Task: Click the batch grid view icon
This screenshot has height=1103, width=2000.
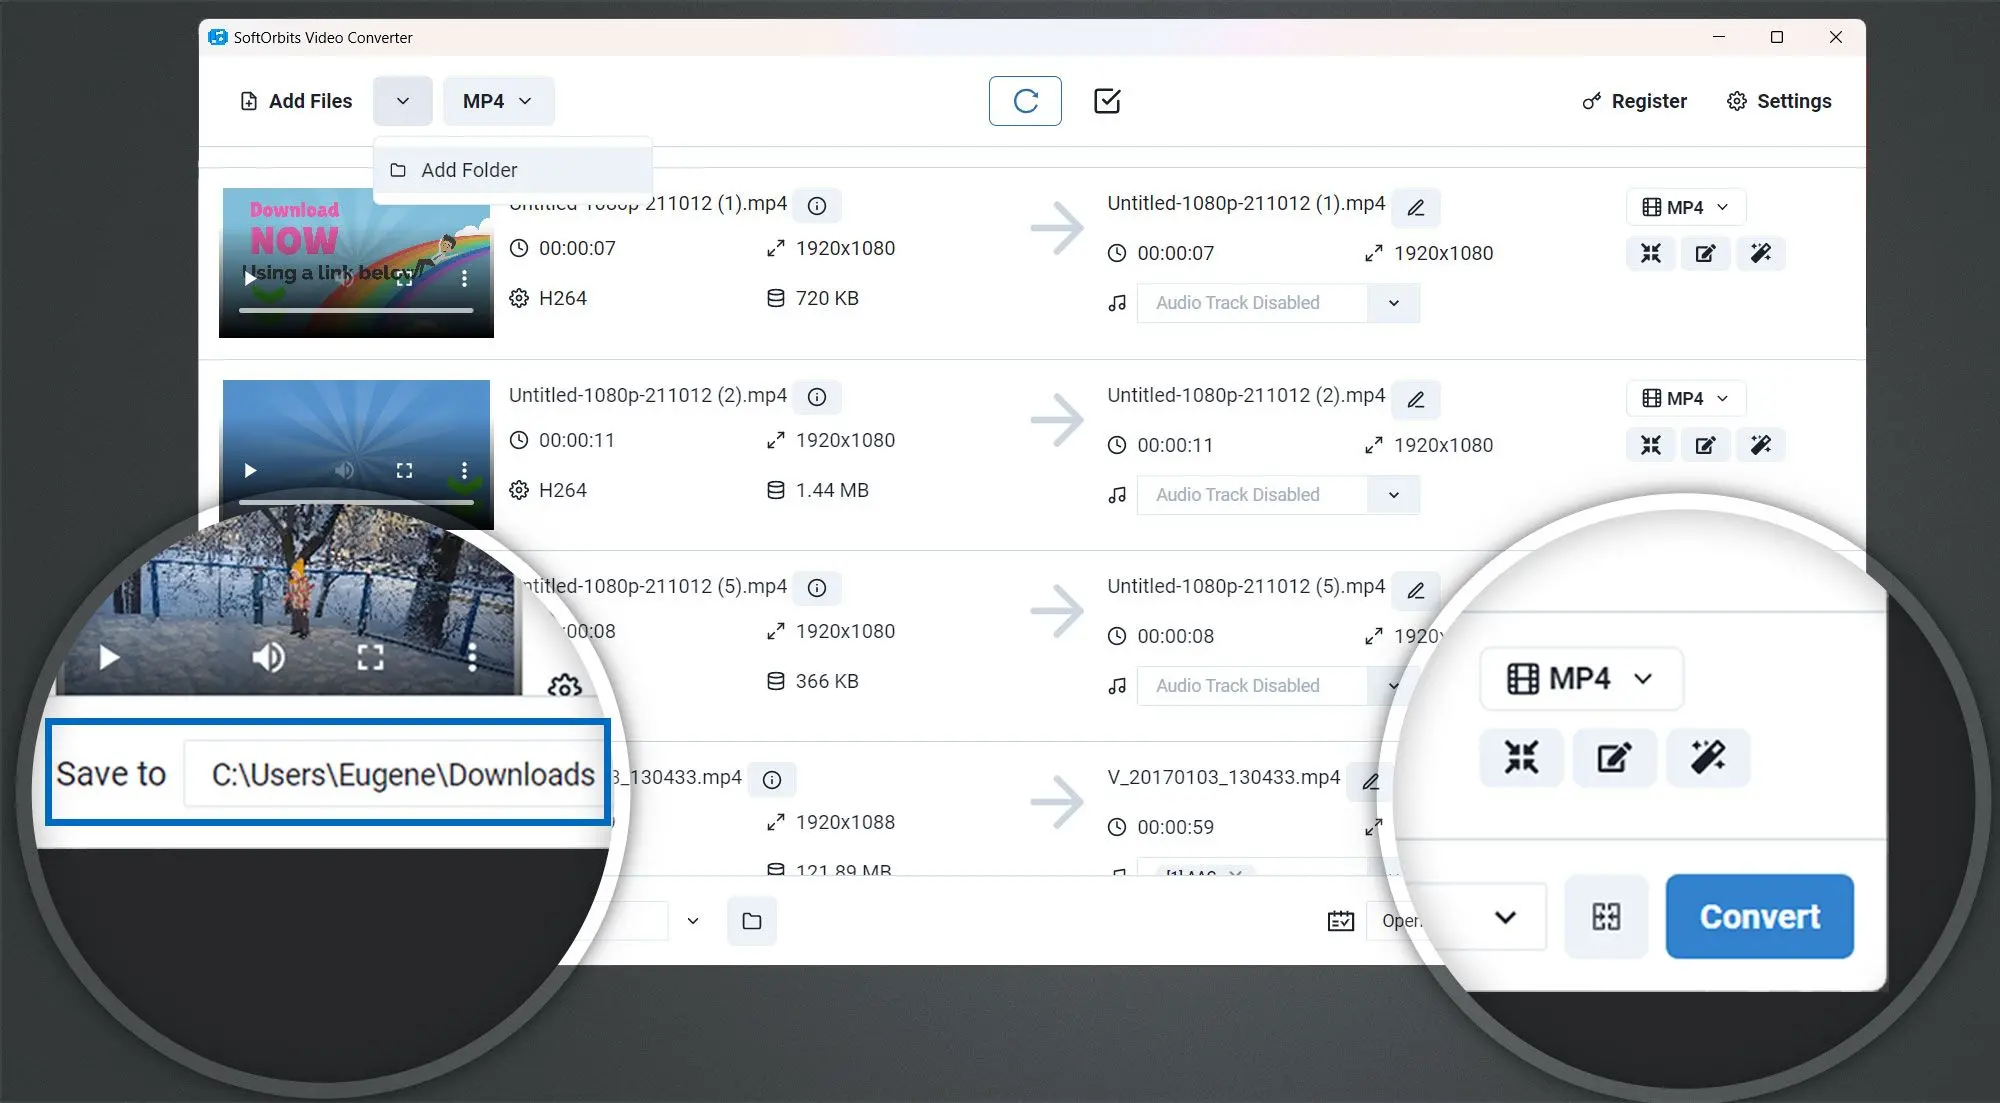Action: tap(1606, 917)
